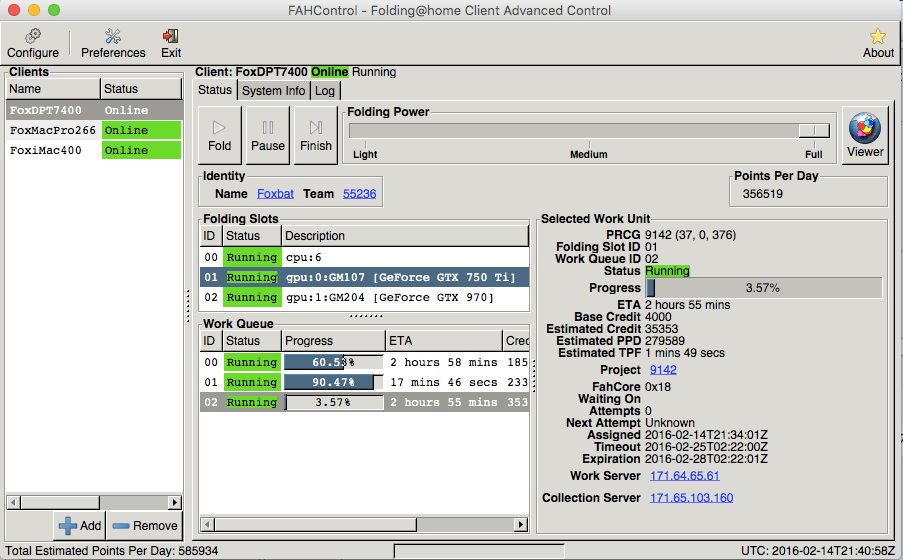Select slot 01 GeForce GTX 750 Ti
Viewport: 903px width, 560px height.
click(365, 277)
